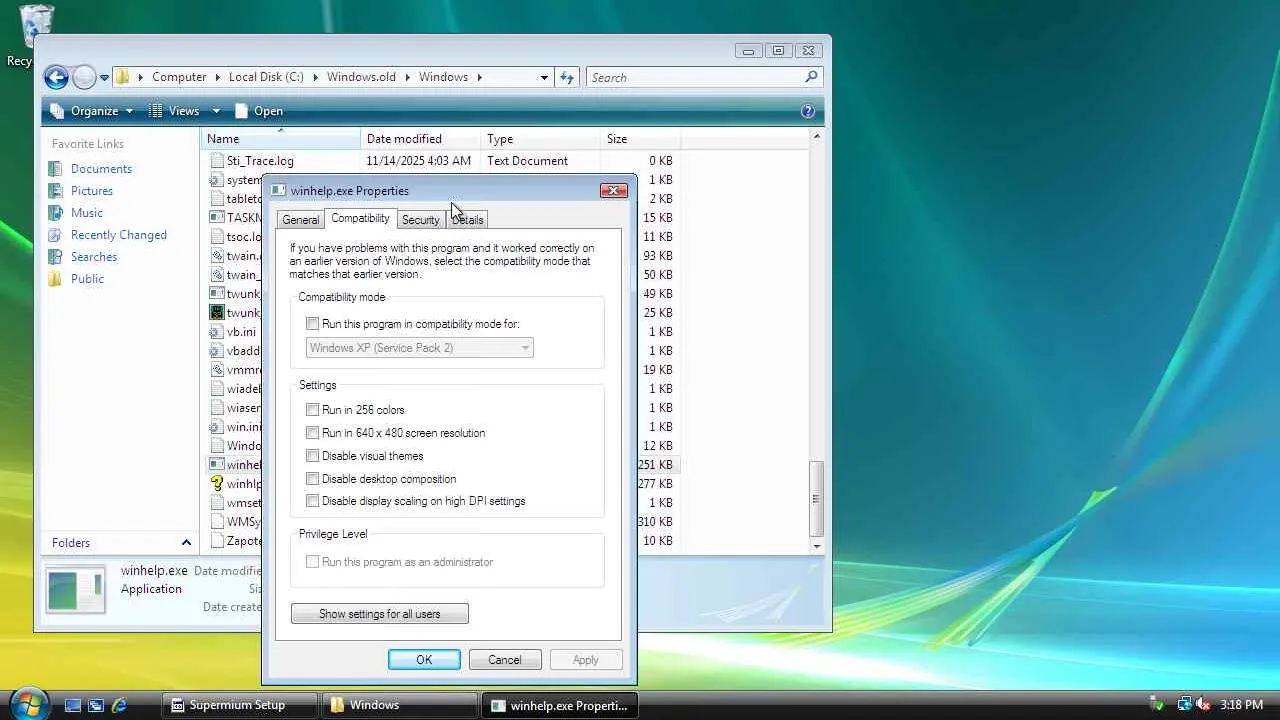Image resolution: width=1280 pixels, height=720 pixels.
Task: Open the address bar history dropdown arrow
Action: 544,77
